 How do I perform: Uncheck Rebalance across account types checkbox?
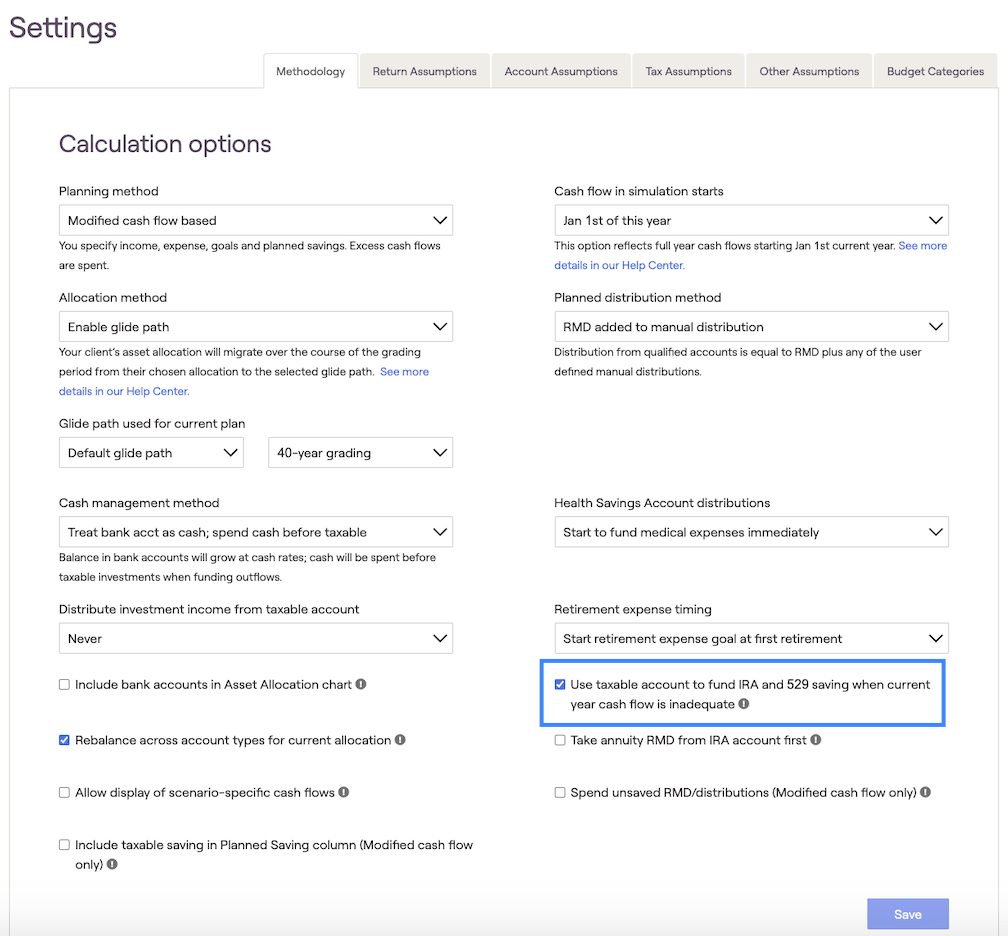(x=65, y=741)
